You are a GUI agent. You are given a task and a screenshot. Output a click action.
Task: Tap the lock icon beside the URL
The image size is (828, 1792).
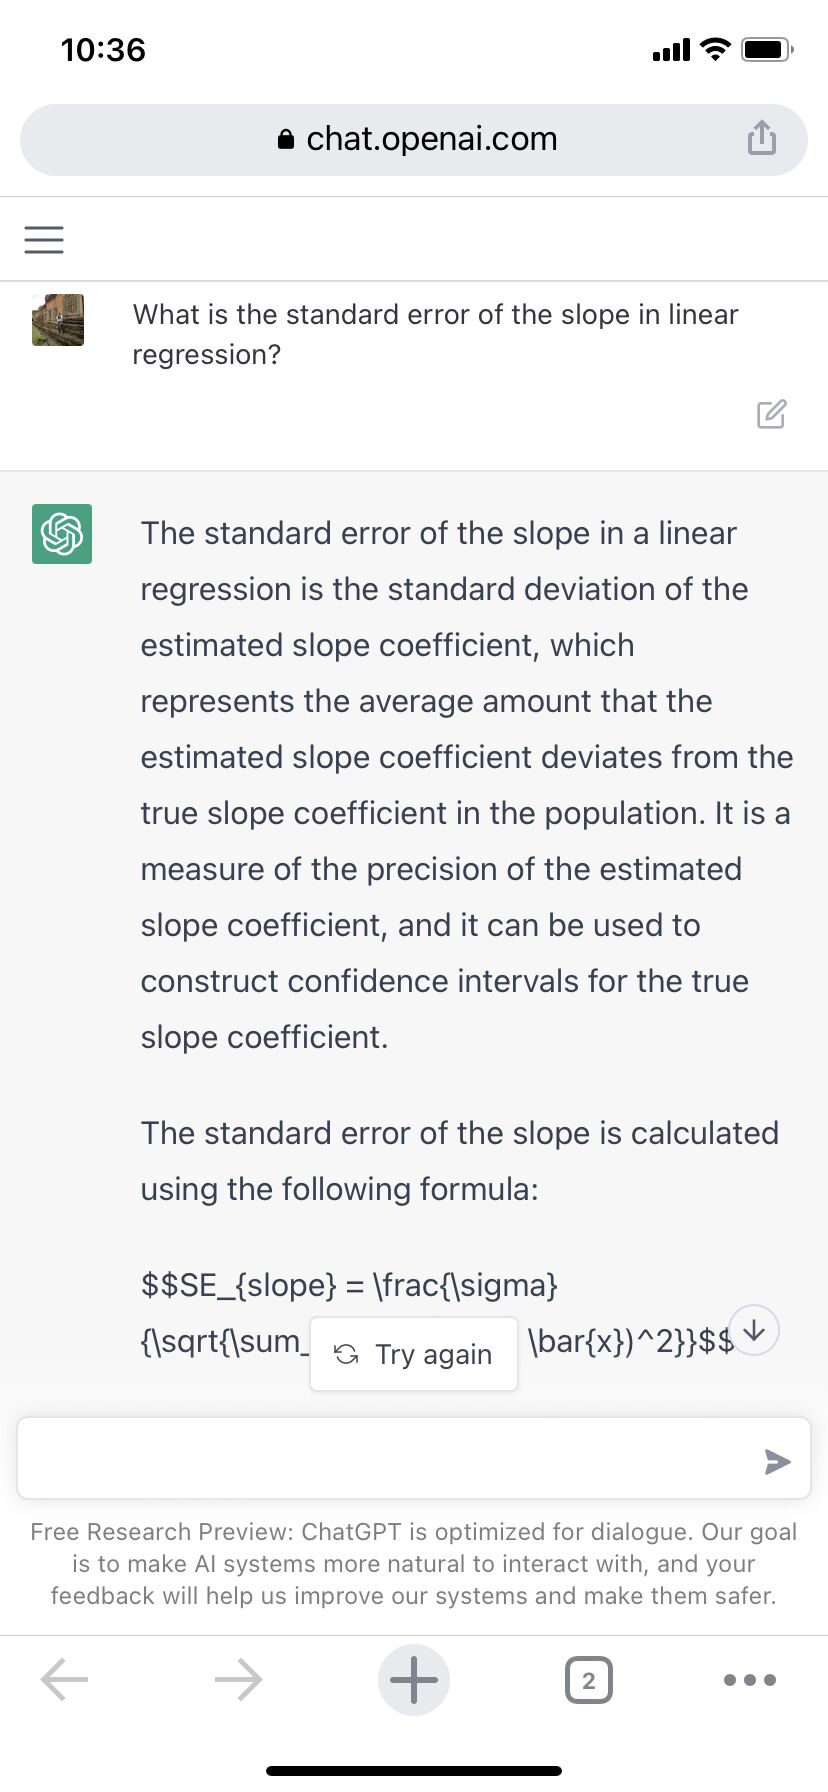pos(286,139)
